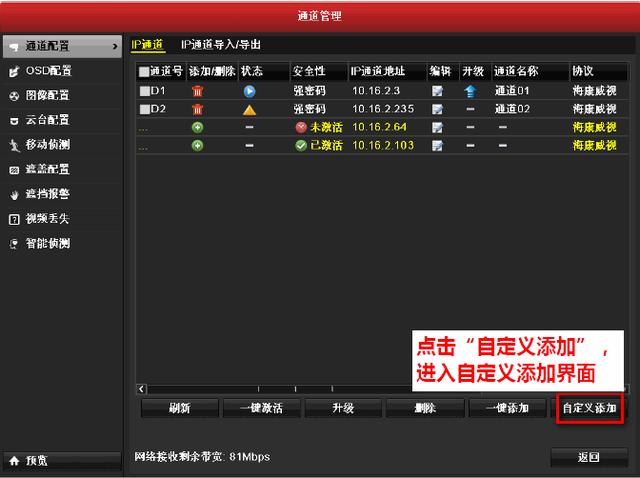The image size is (640, 478).
Task: Open 移动侦测 menu item
Action: tap(62, 145)
